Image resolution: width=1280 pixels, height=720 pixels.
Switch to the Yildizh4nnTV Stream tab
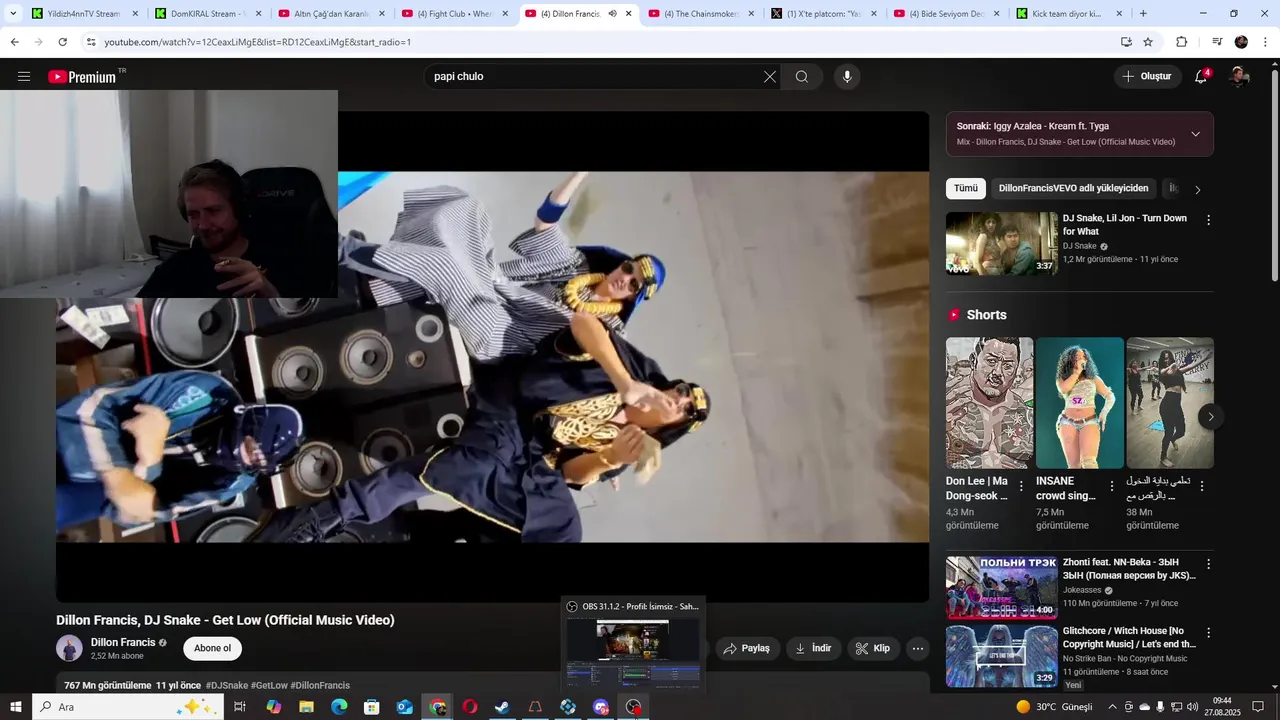pyautogui.click(x=82, y=14)
